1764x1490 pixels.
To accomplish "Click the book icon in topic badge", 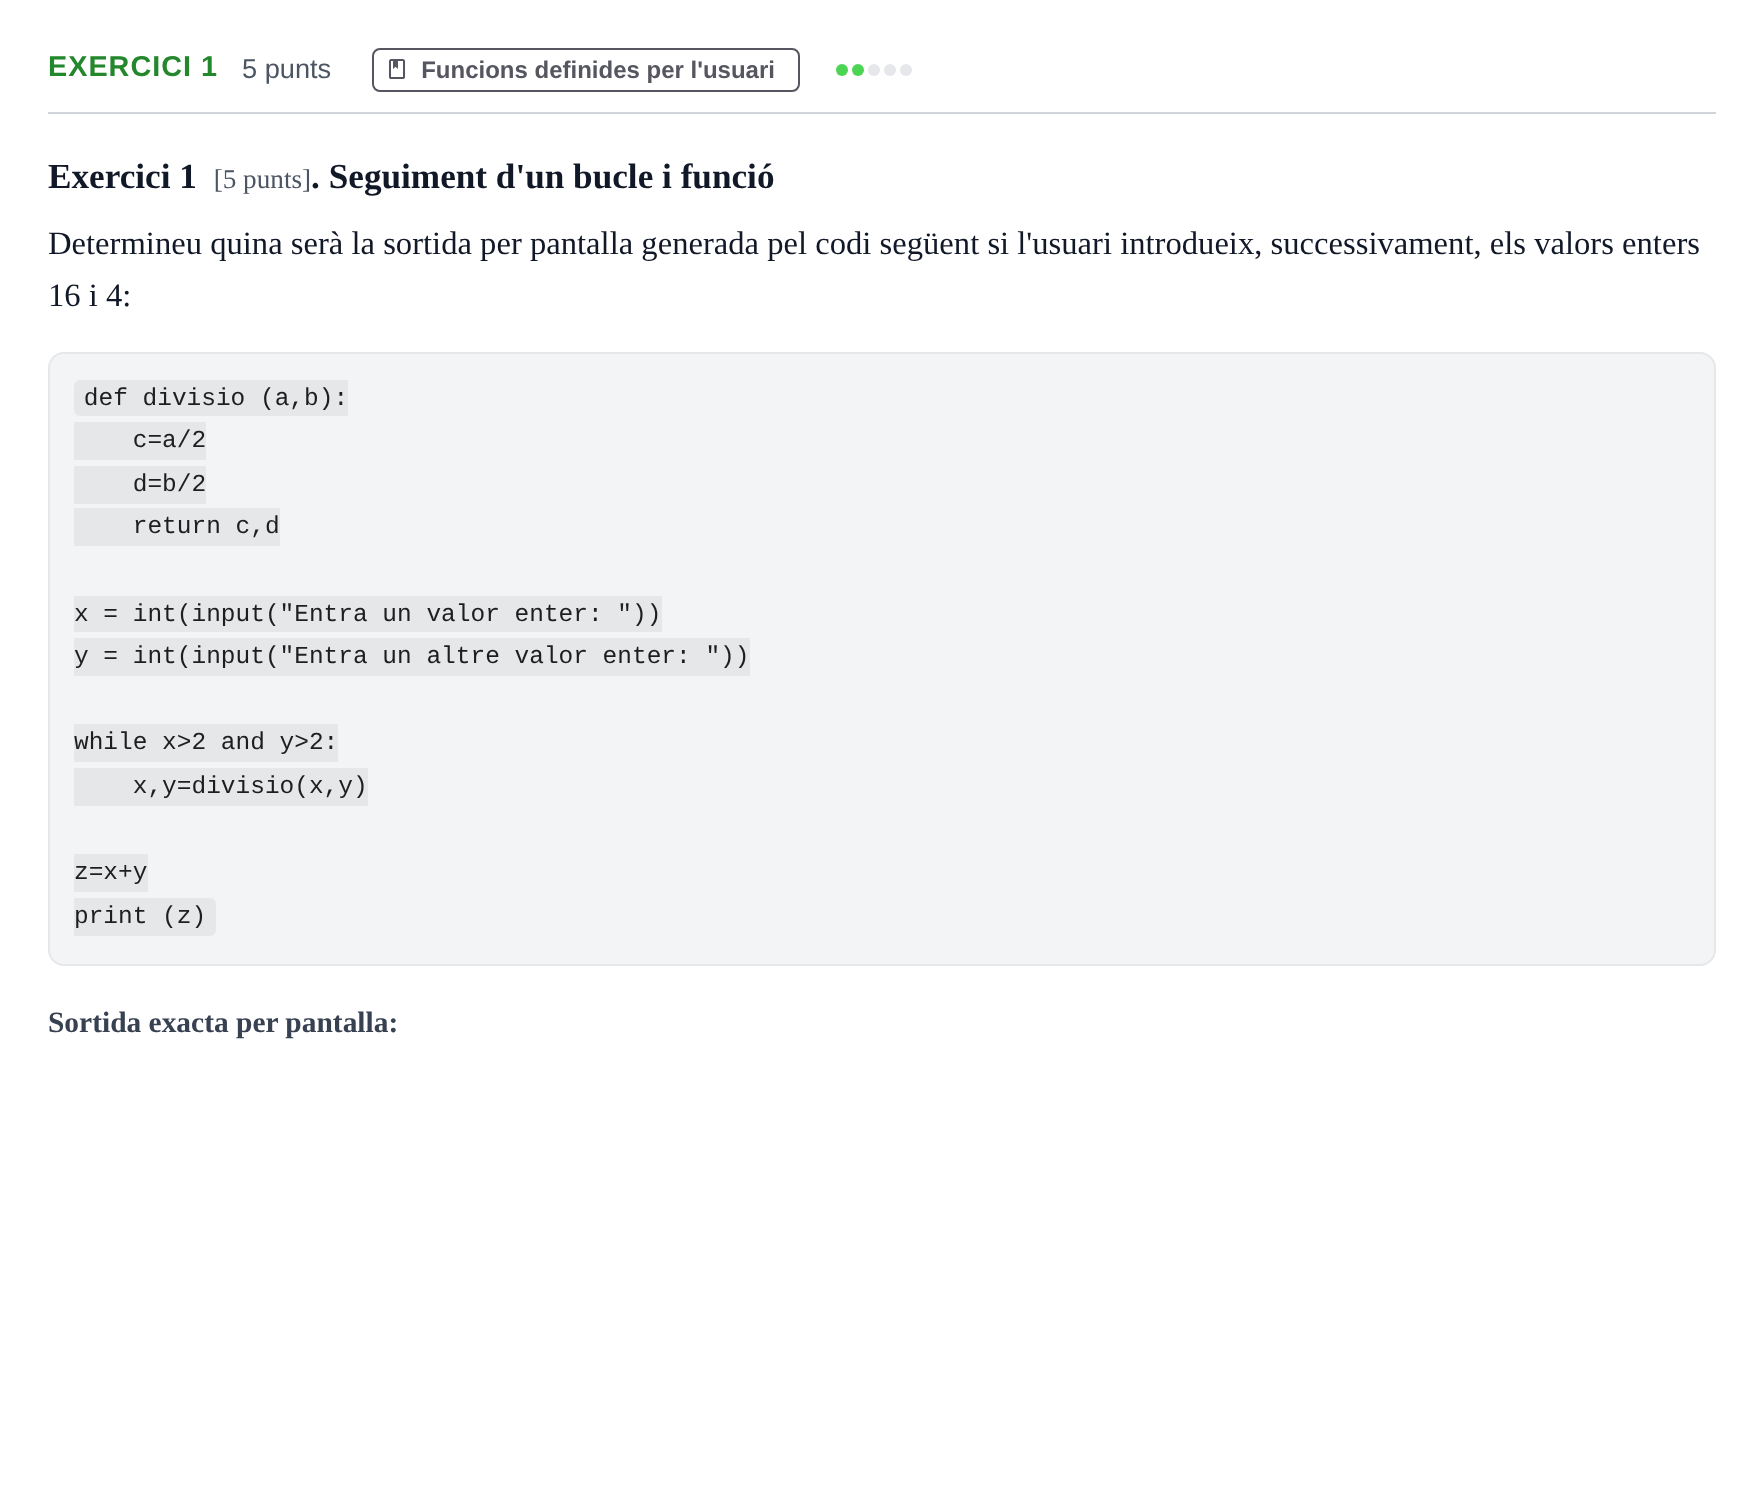I will click(x=397, y=69).
